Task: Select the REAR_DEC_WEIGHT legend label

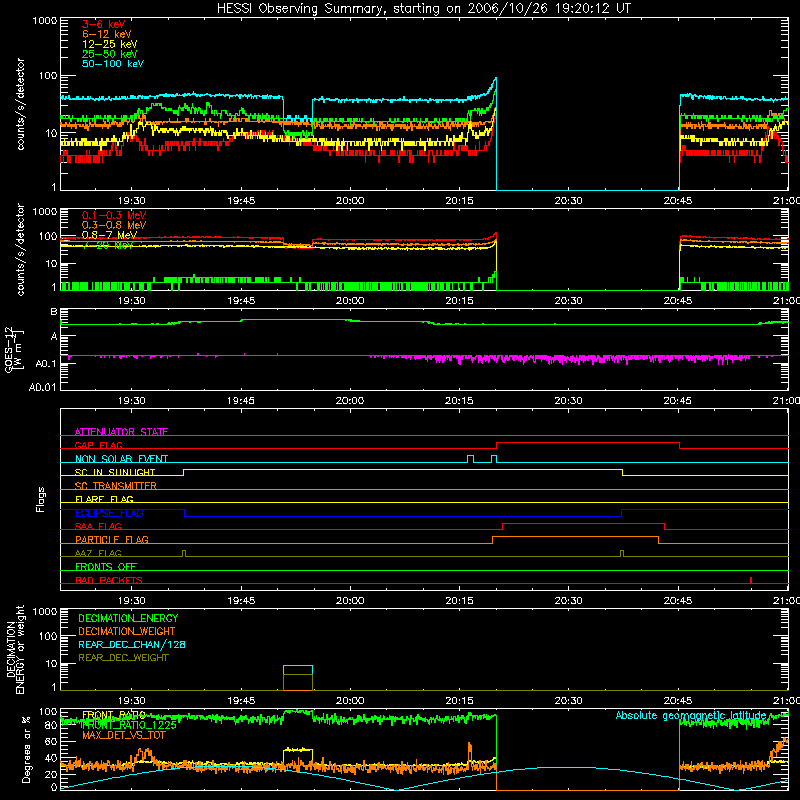Action: point(123,658)
